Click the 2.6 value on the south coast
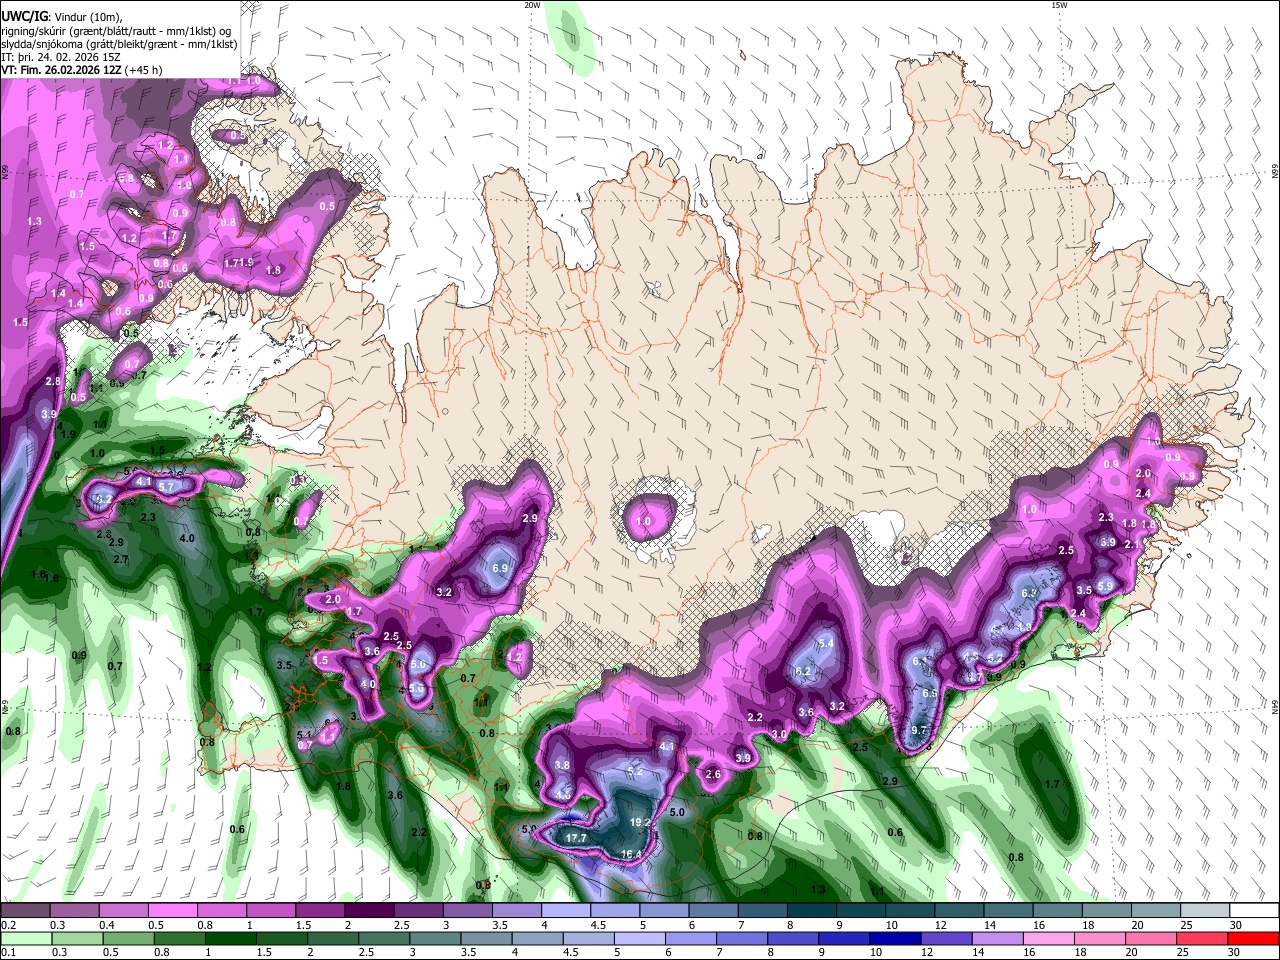1280x960 pixels. pos(713,774)
